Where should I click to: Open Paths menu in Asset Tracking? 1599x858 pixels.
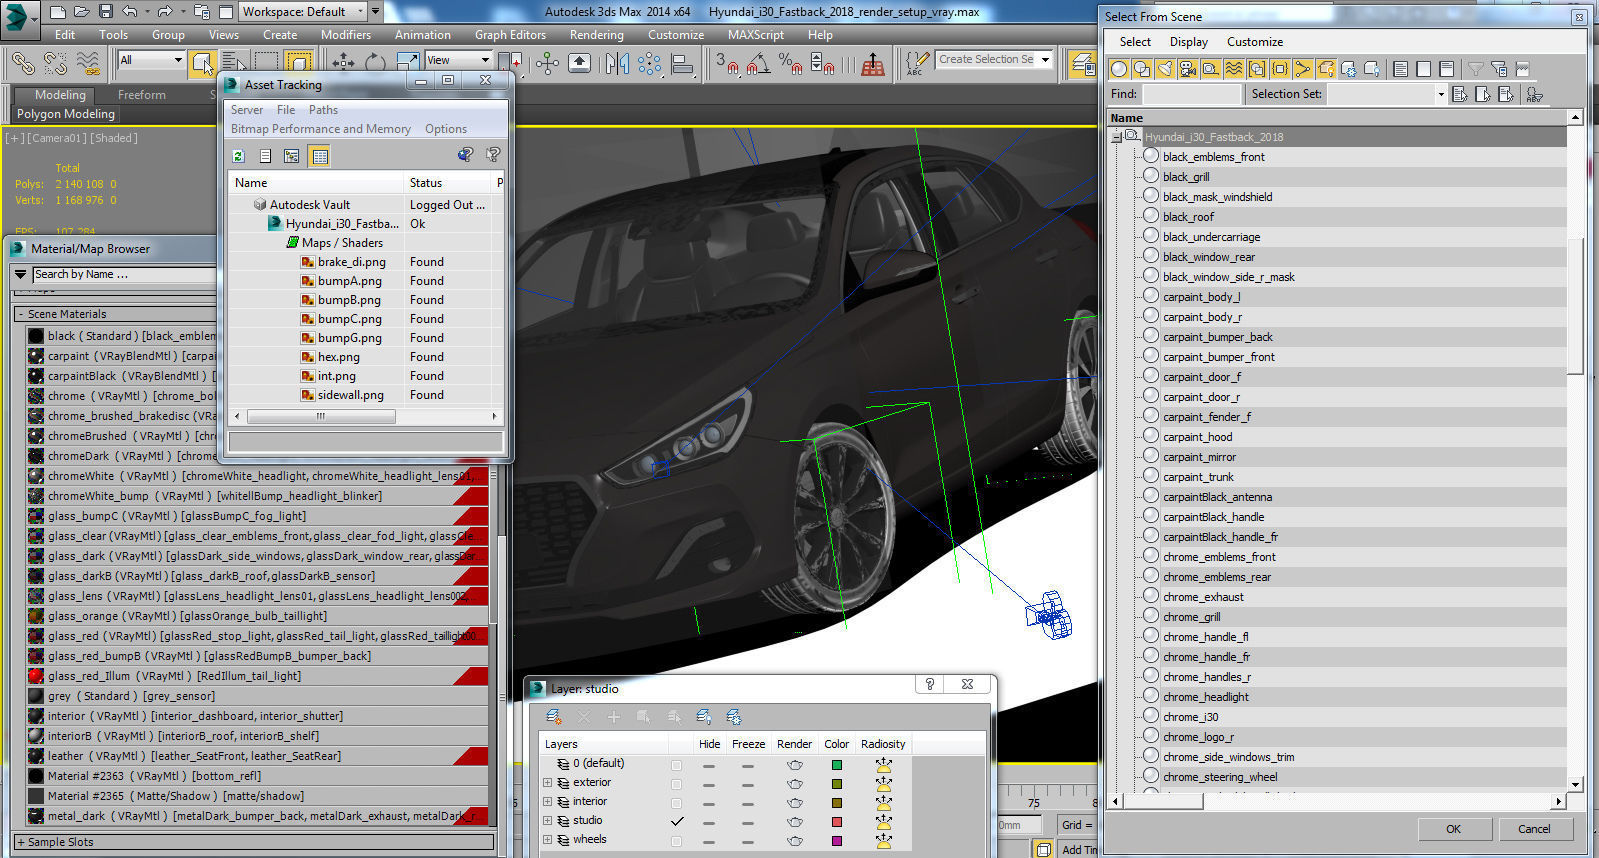tap(323, 110)
